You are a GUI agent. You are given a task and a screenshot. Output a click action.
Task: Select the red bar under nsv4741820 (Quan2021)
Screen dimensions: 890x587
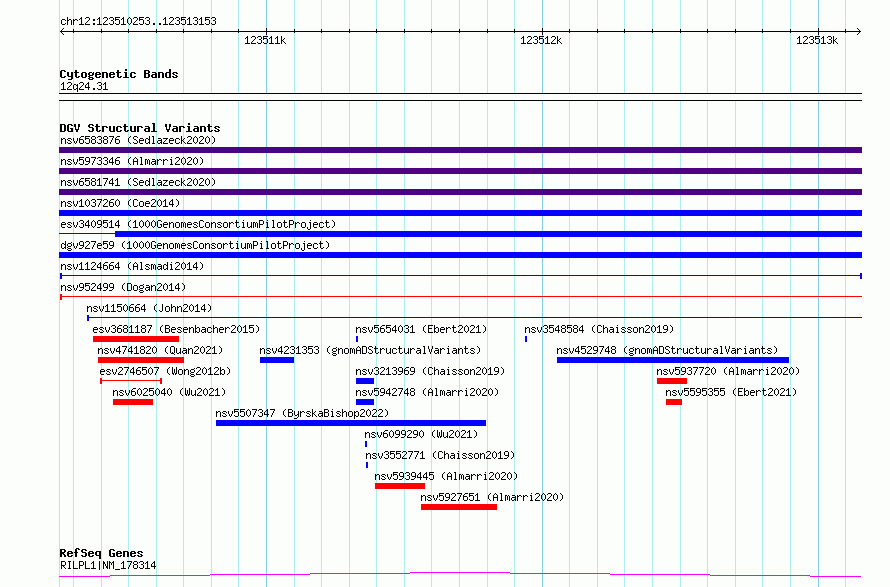pos(141,360)
